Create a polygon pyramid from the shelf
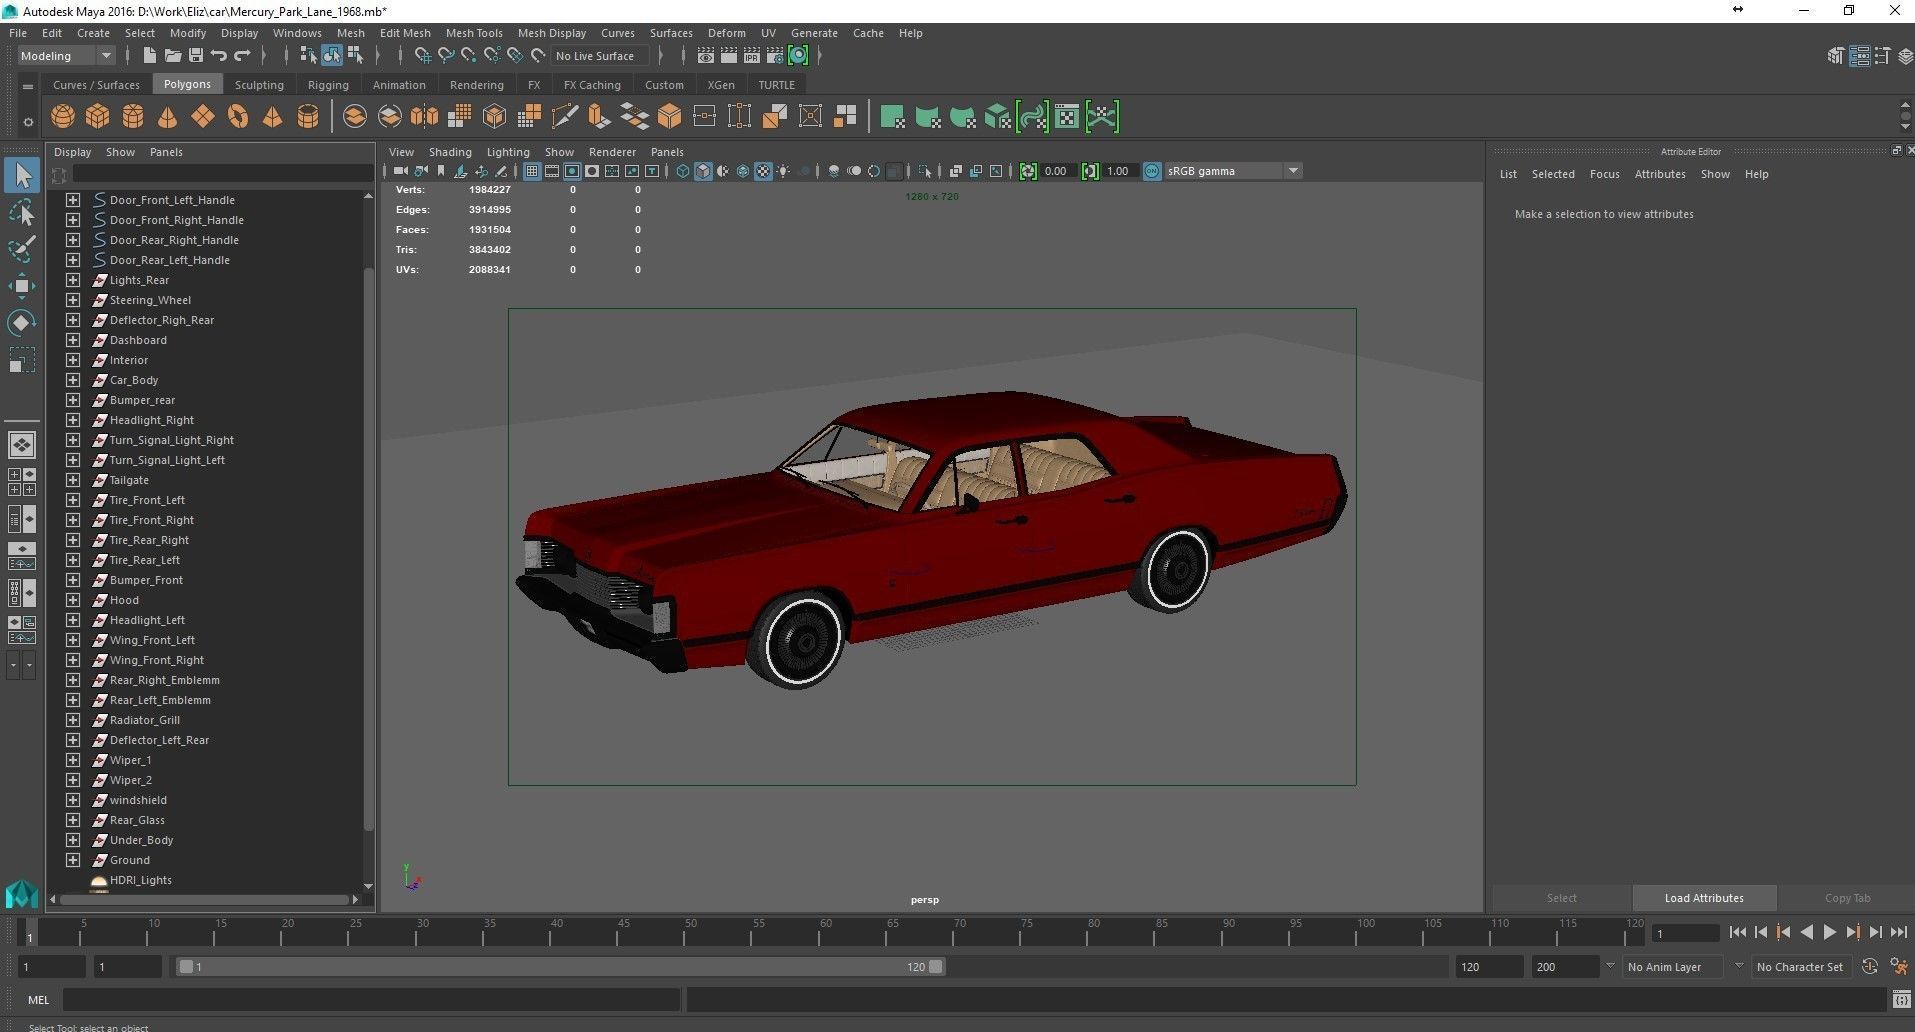Screen dimensions: 1915x1032 272,117
